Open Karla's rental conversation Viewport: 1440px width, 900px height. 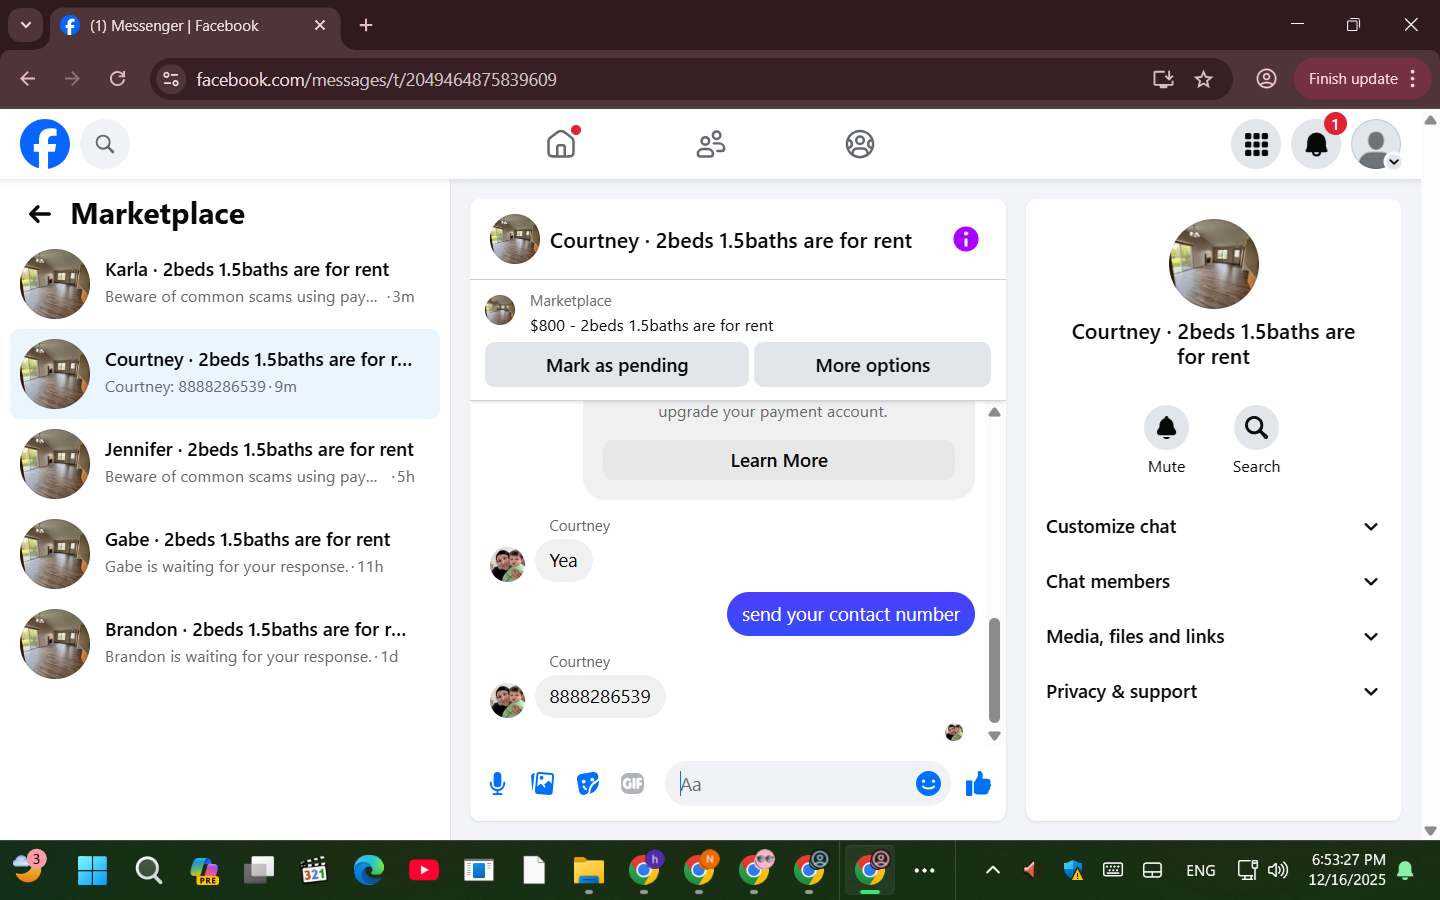pos(225,284)
